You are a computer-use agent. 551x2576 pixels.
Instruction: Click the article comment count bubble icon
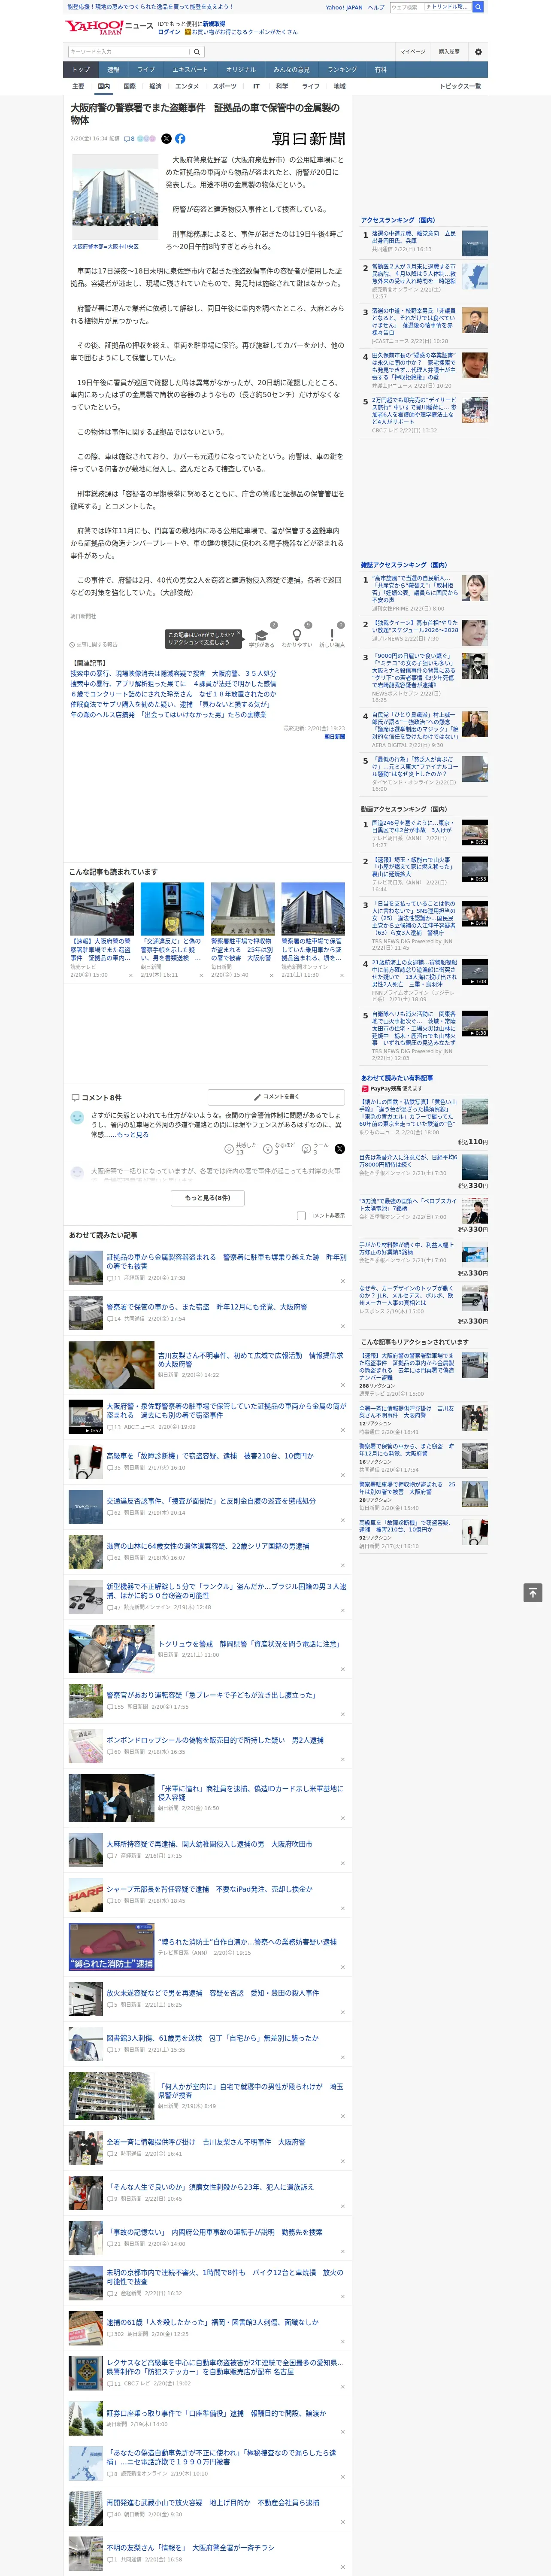coord(129,139)
